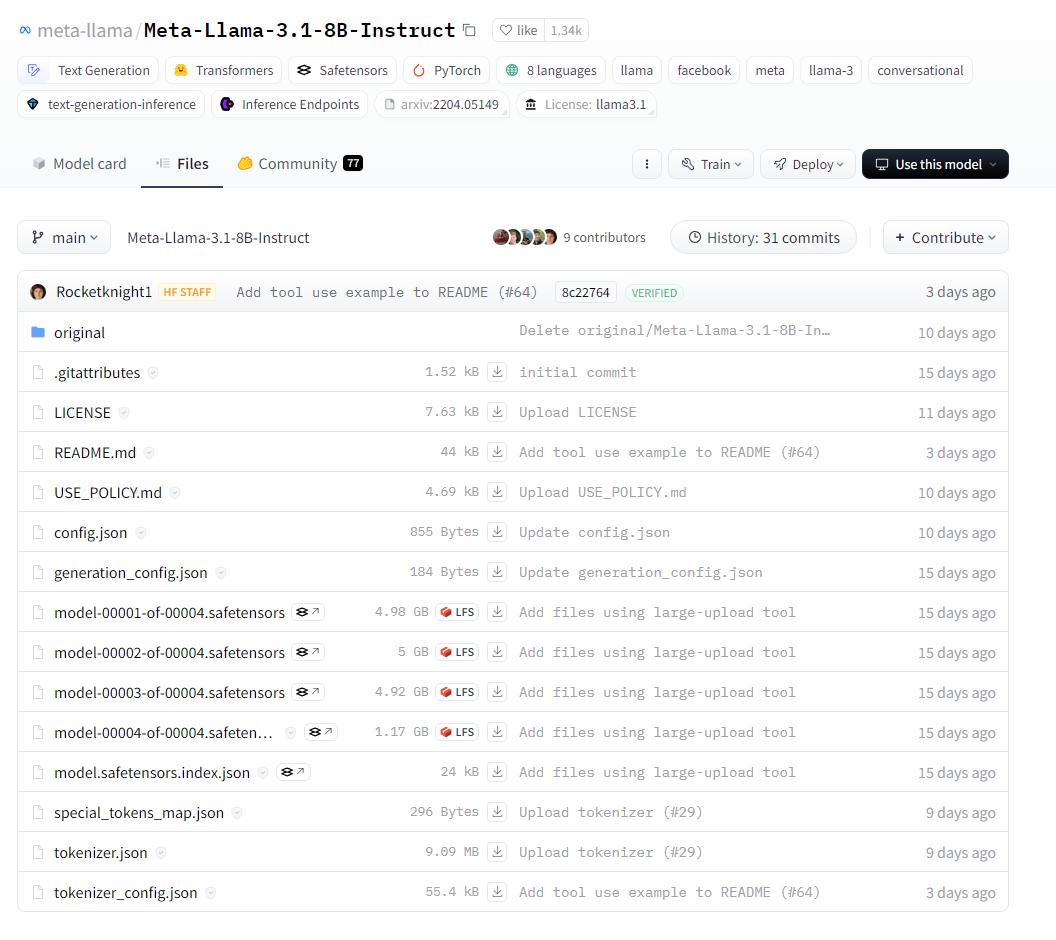Click the LFS badge on model-00001 file
Screen dimensions: 1056x940
click(x=457, y=612)
